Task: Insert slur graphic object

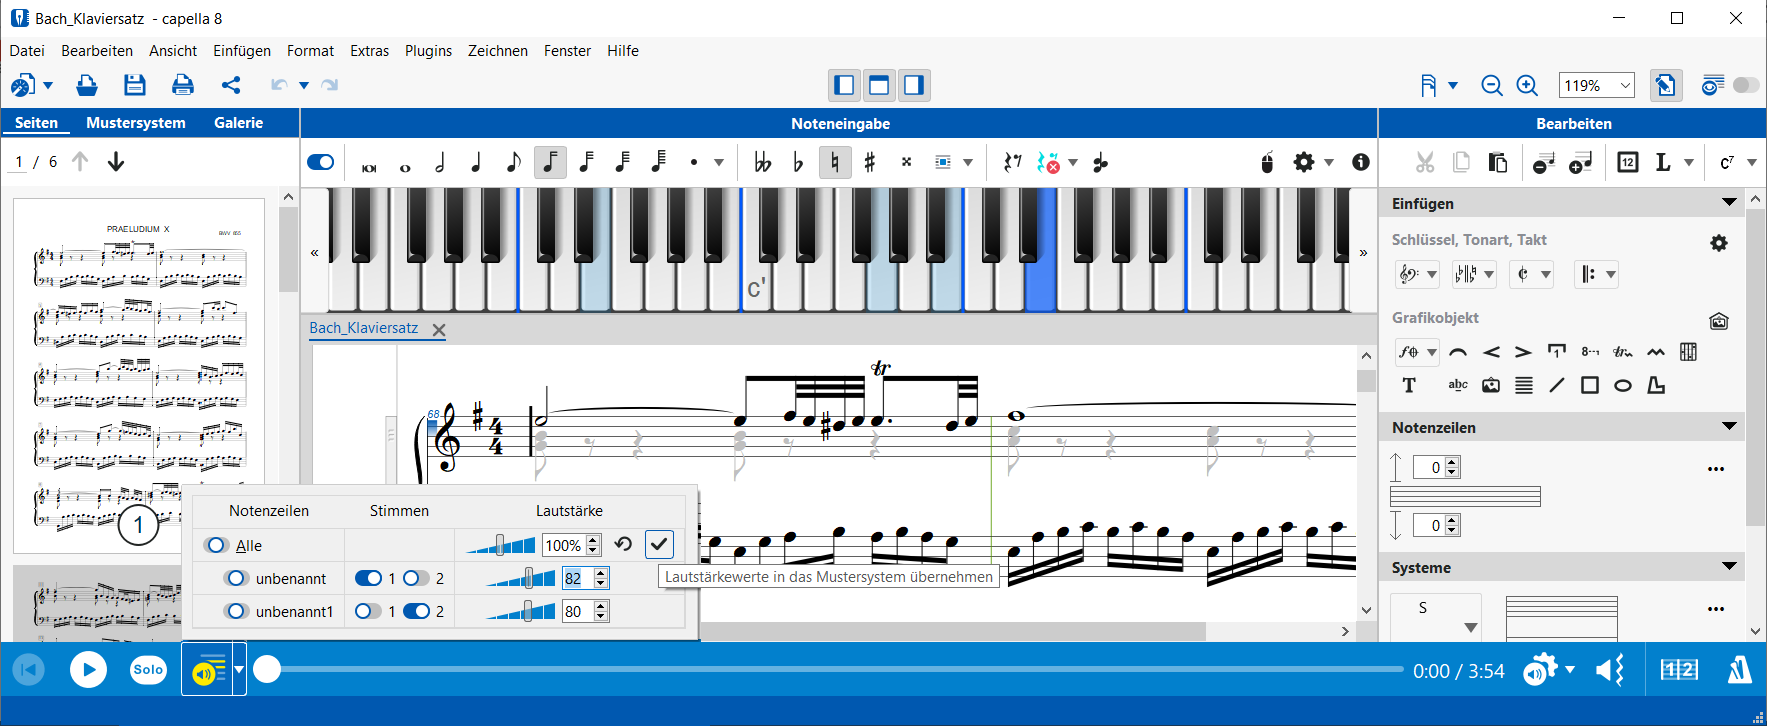Action: tap(1458, 352)
